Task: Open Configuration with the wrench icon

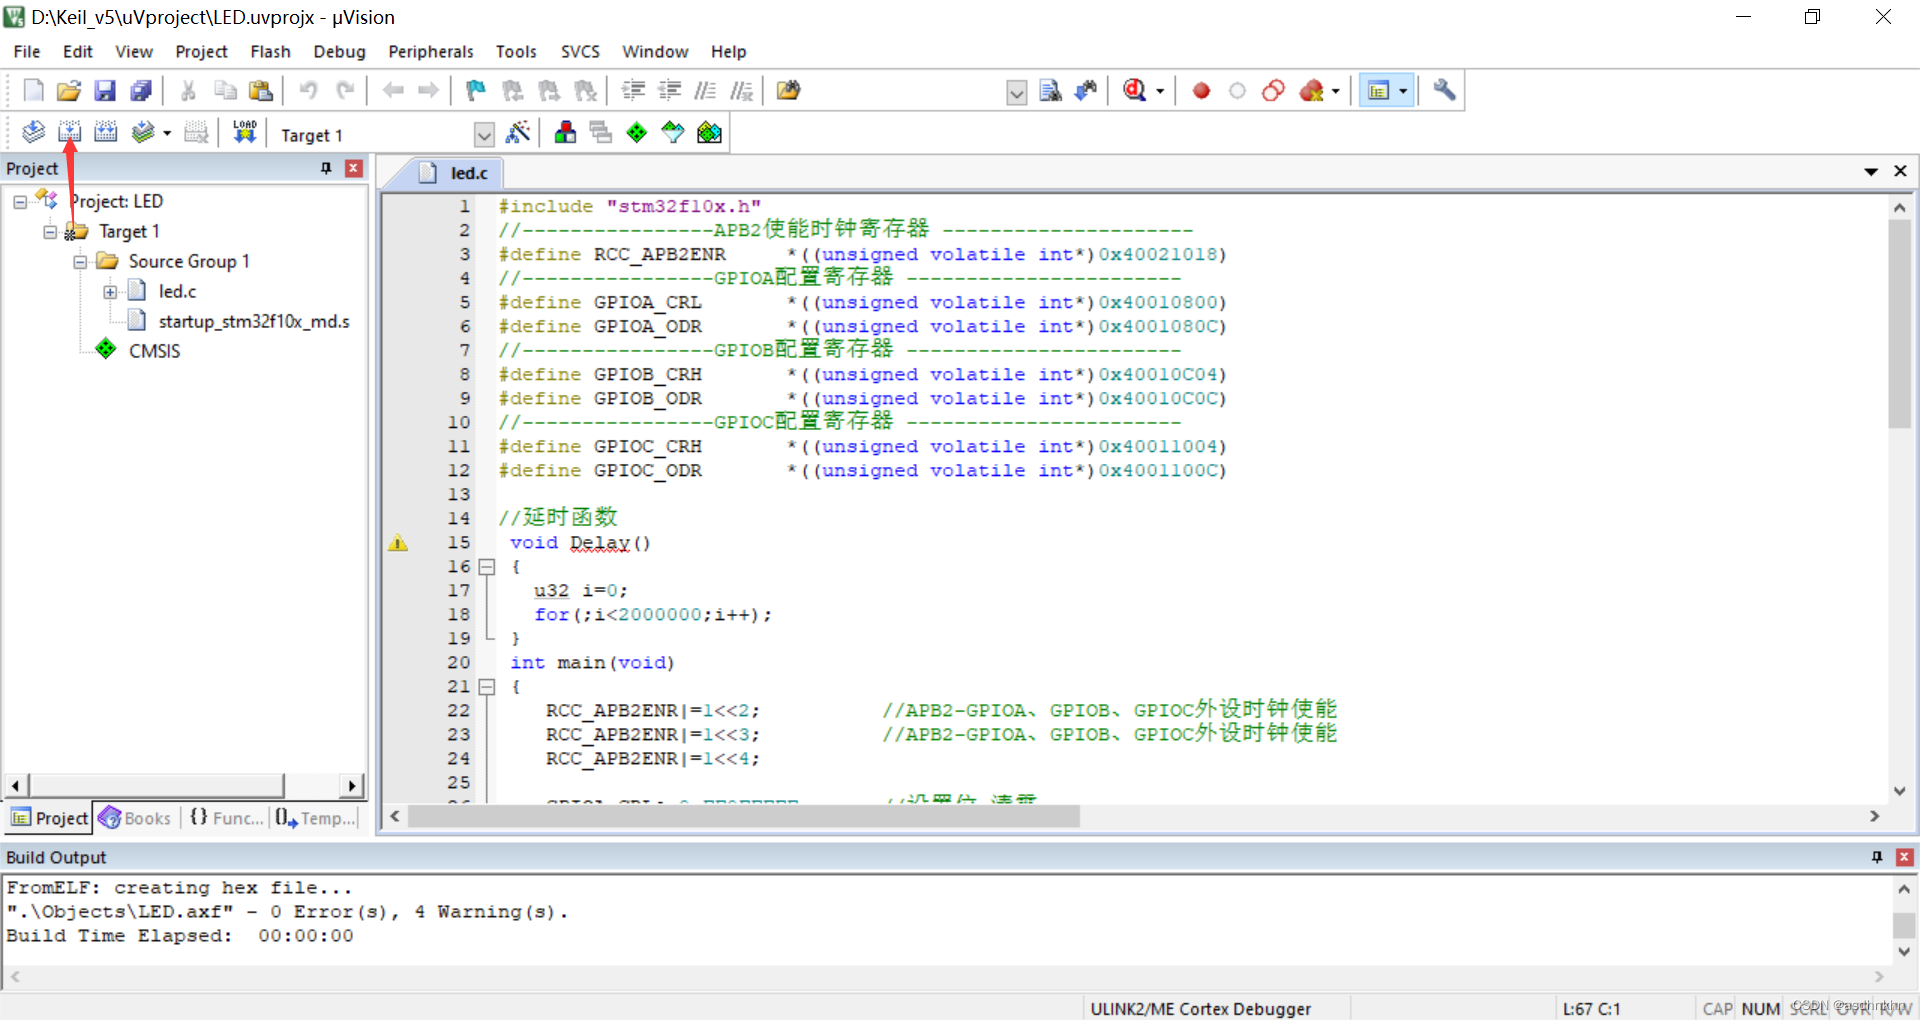Action: 1444,91
